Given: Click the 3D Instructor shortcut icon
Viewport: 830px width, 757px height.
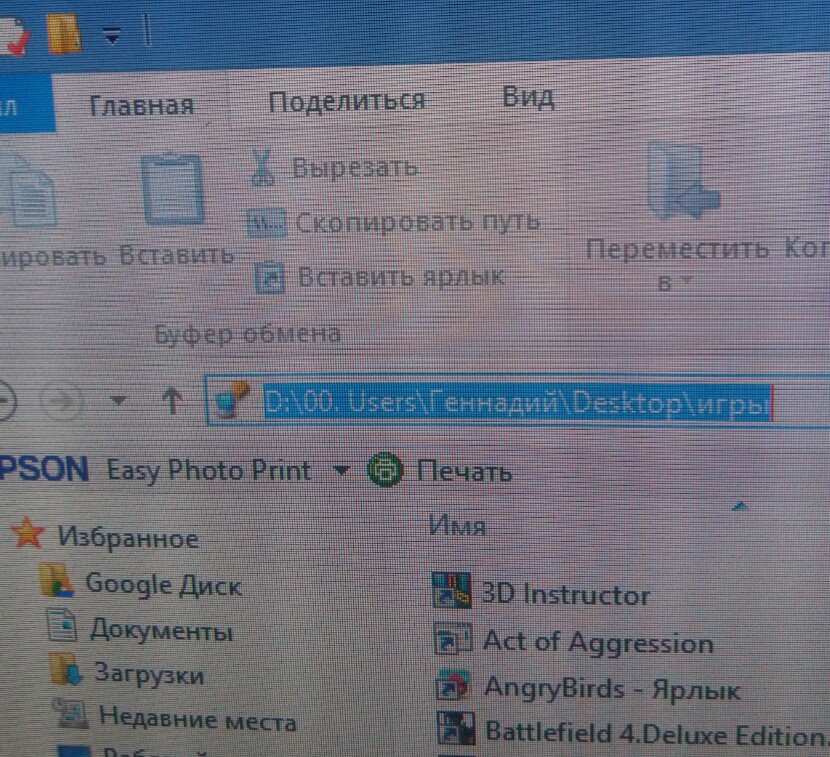Looking at the screenshot, I should (451, 590).
